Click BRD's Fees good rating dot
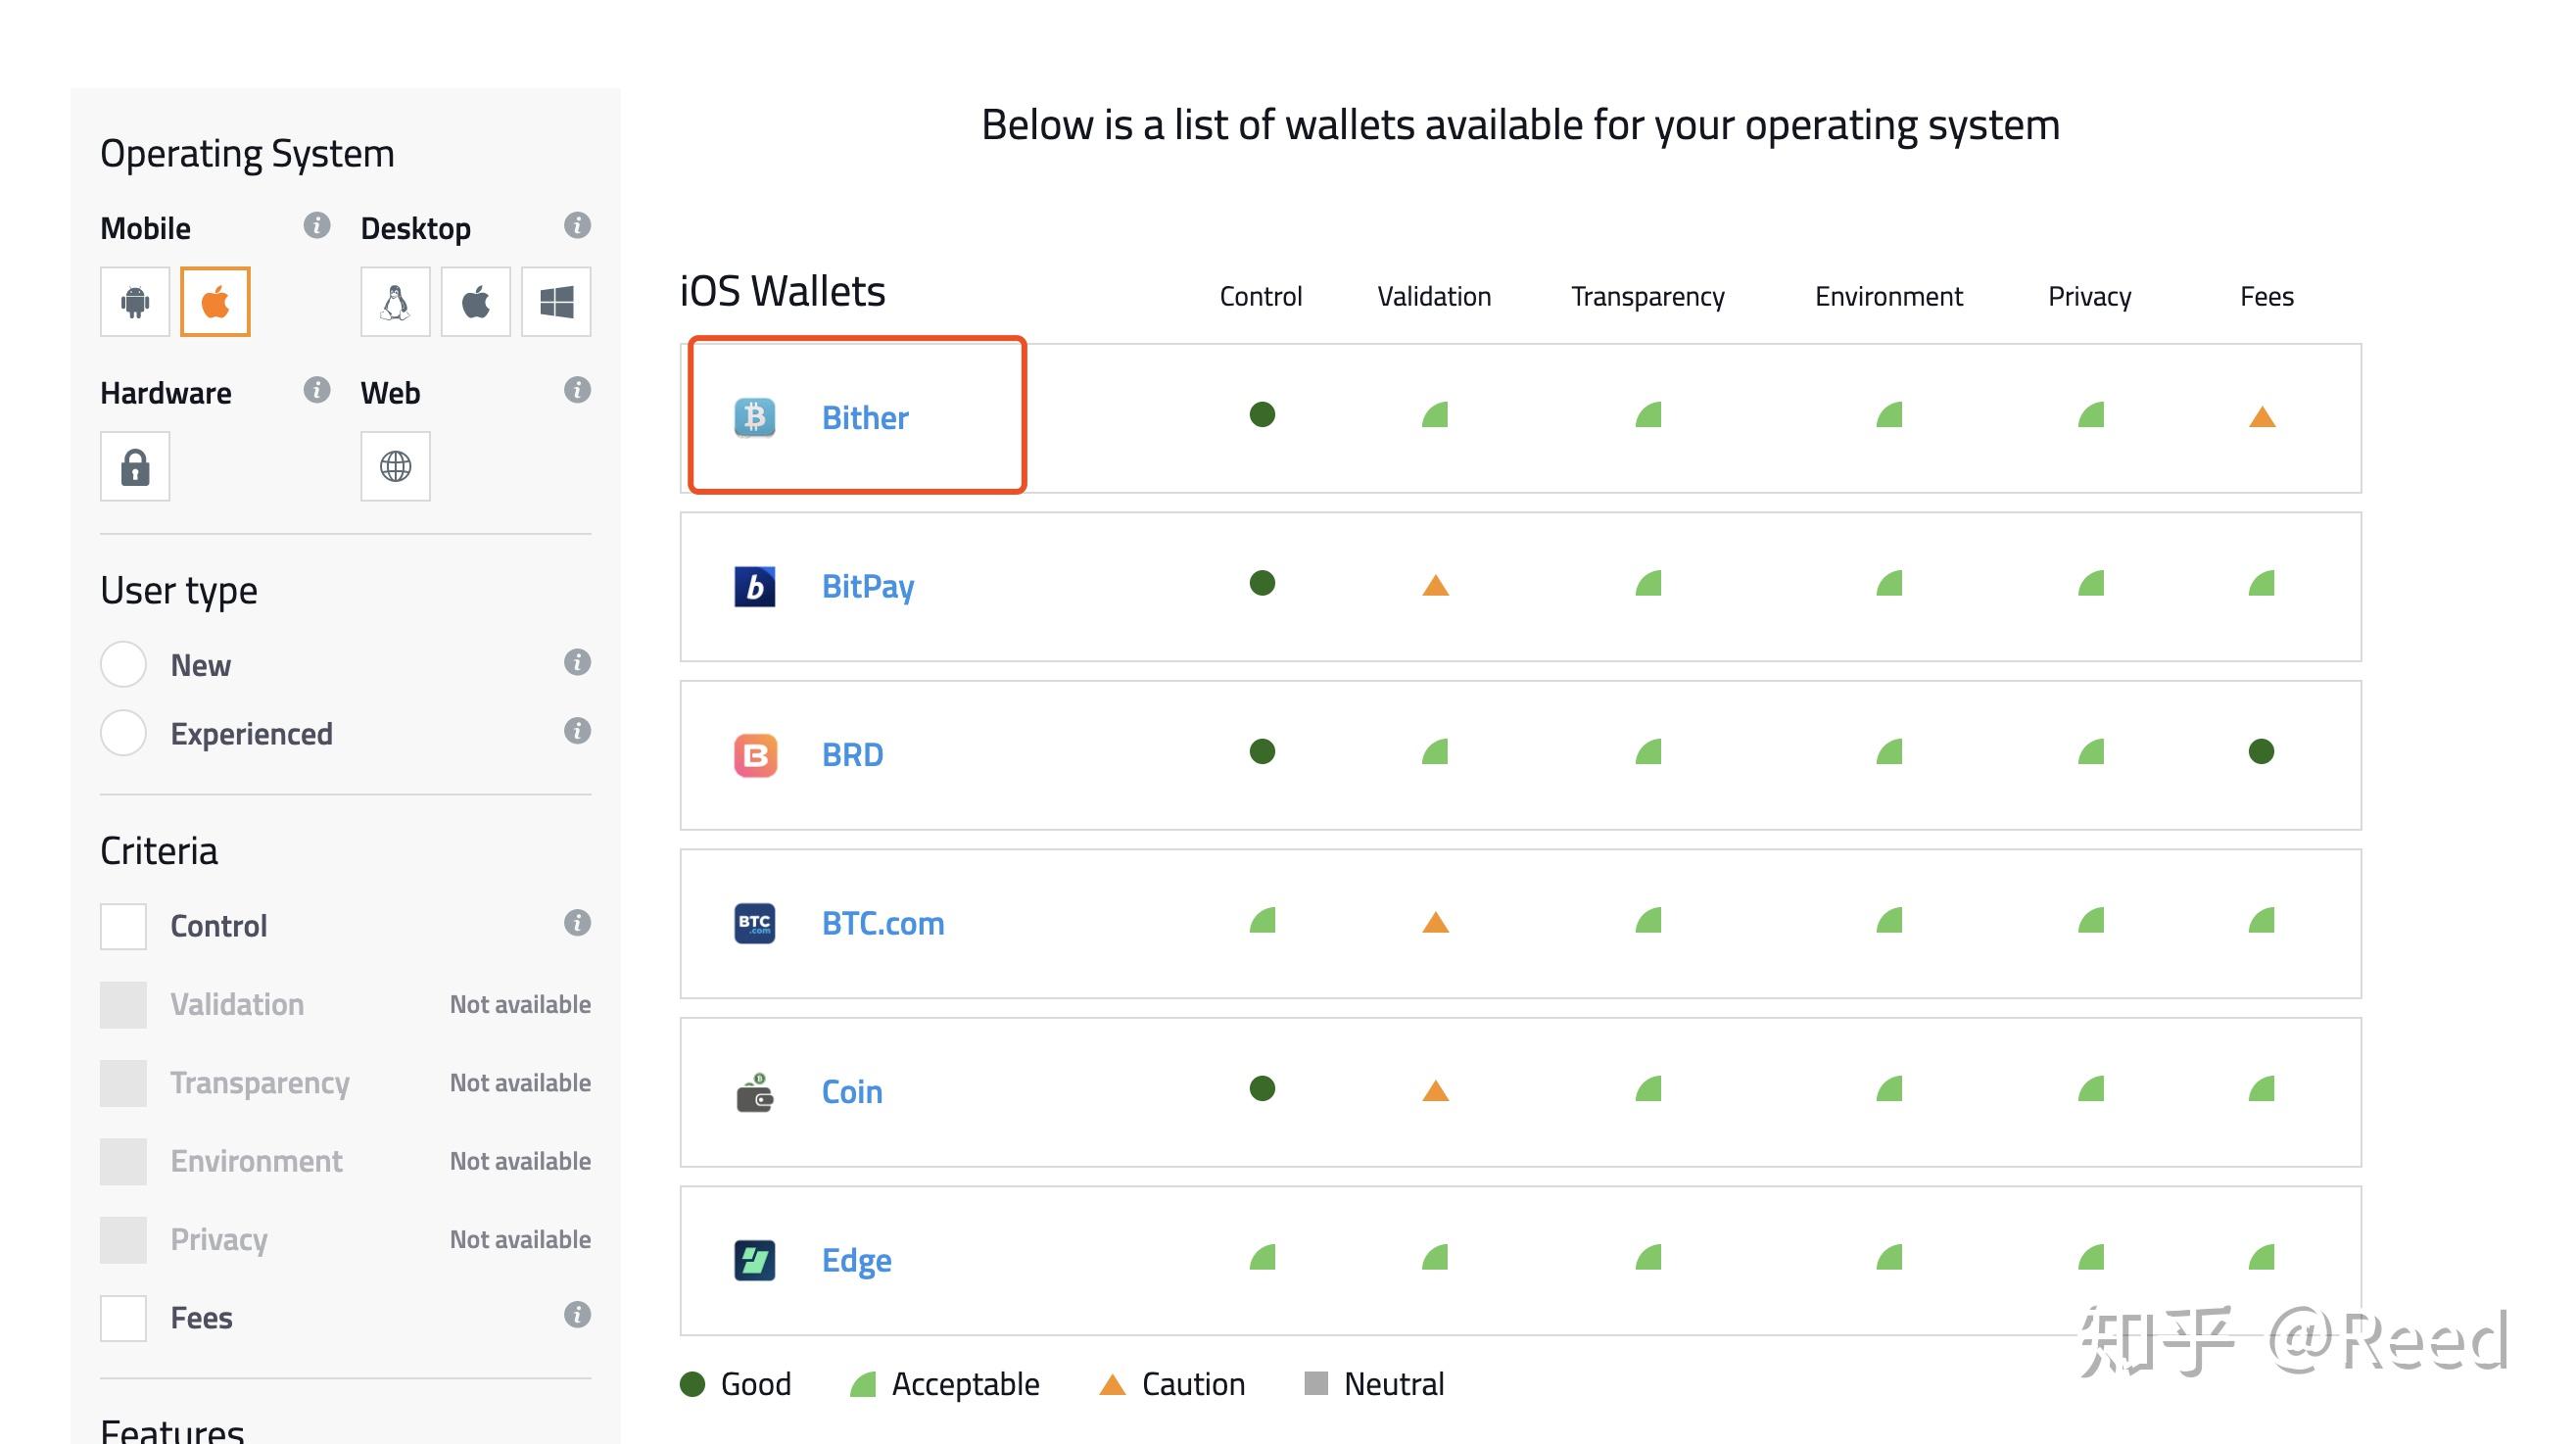The width and height of the screenshot is (2576, 1444). tap(2262, 752)
